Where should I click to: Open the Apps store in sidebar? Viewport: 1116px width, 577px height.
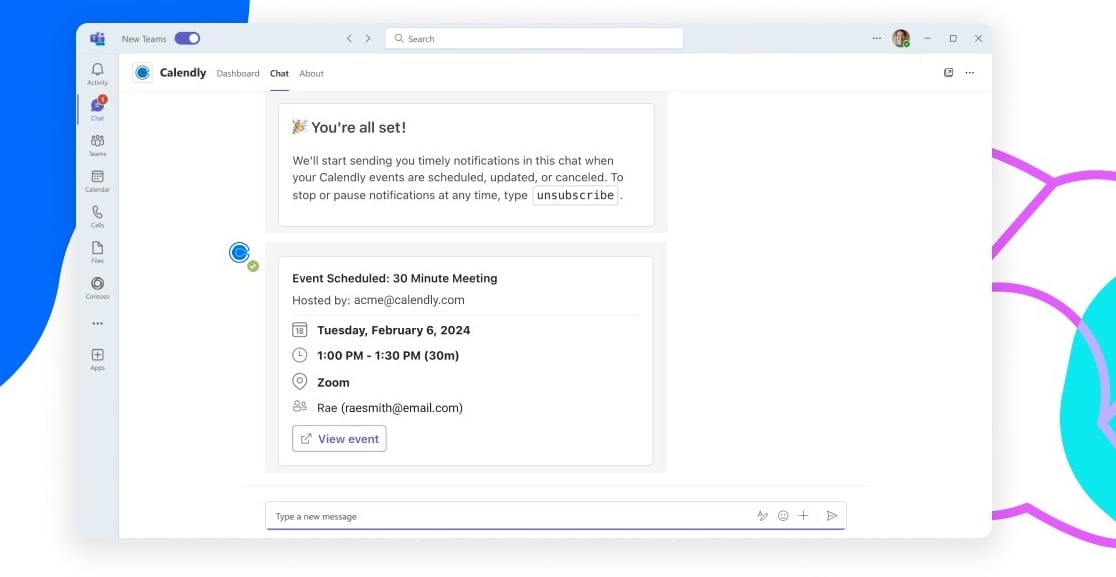[98, 359]
